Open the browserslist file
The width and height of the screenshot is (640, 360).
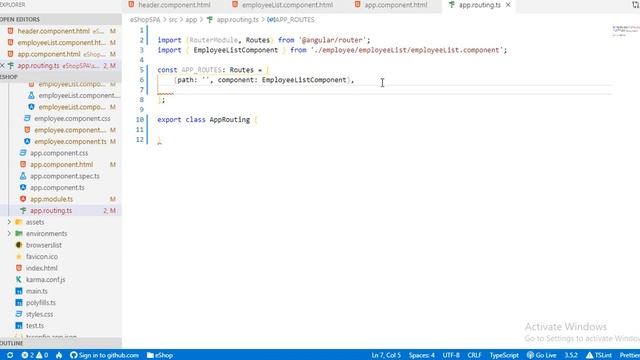44,245
